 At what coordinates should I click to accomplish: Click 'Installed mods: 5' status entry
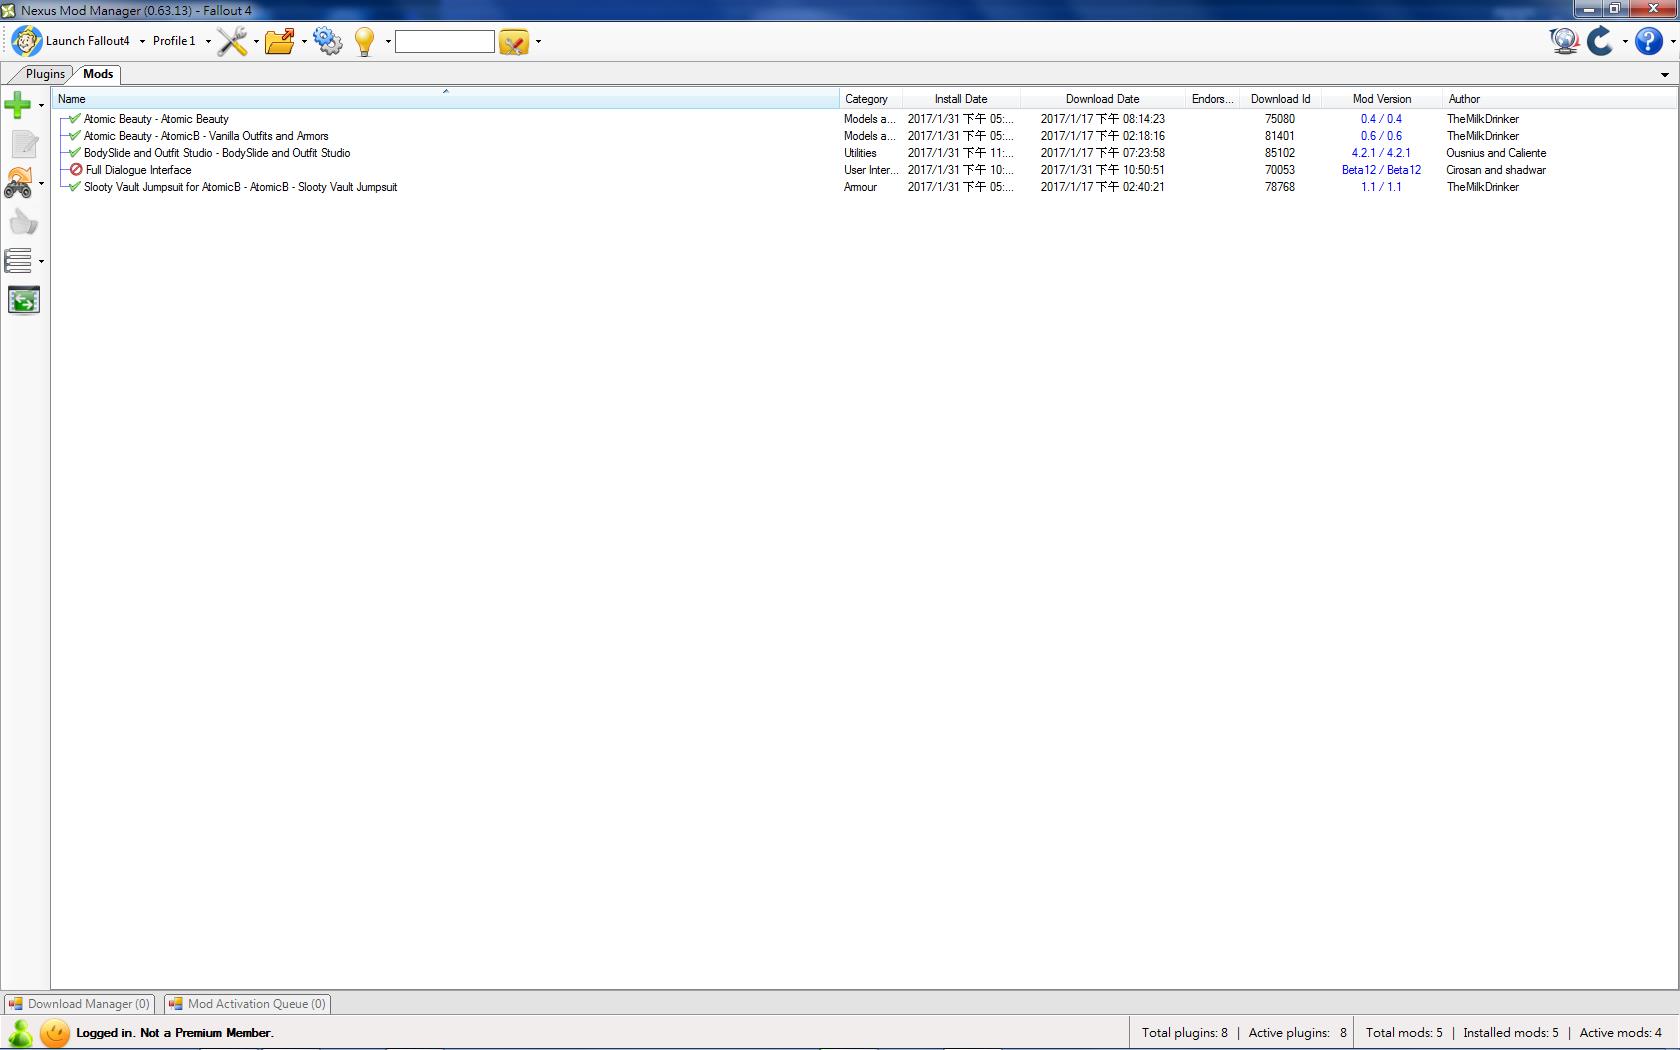[x=1510, y=1033]
